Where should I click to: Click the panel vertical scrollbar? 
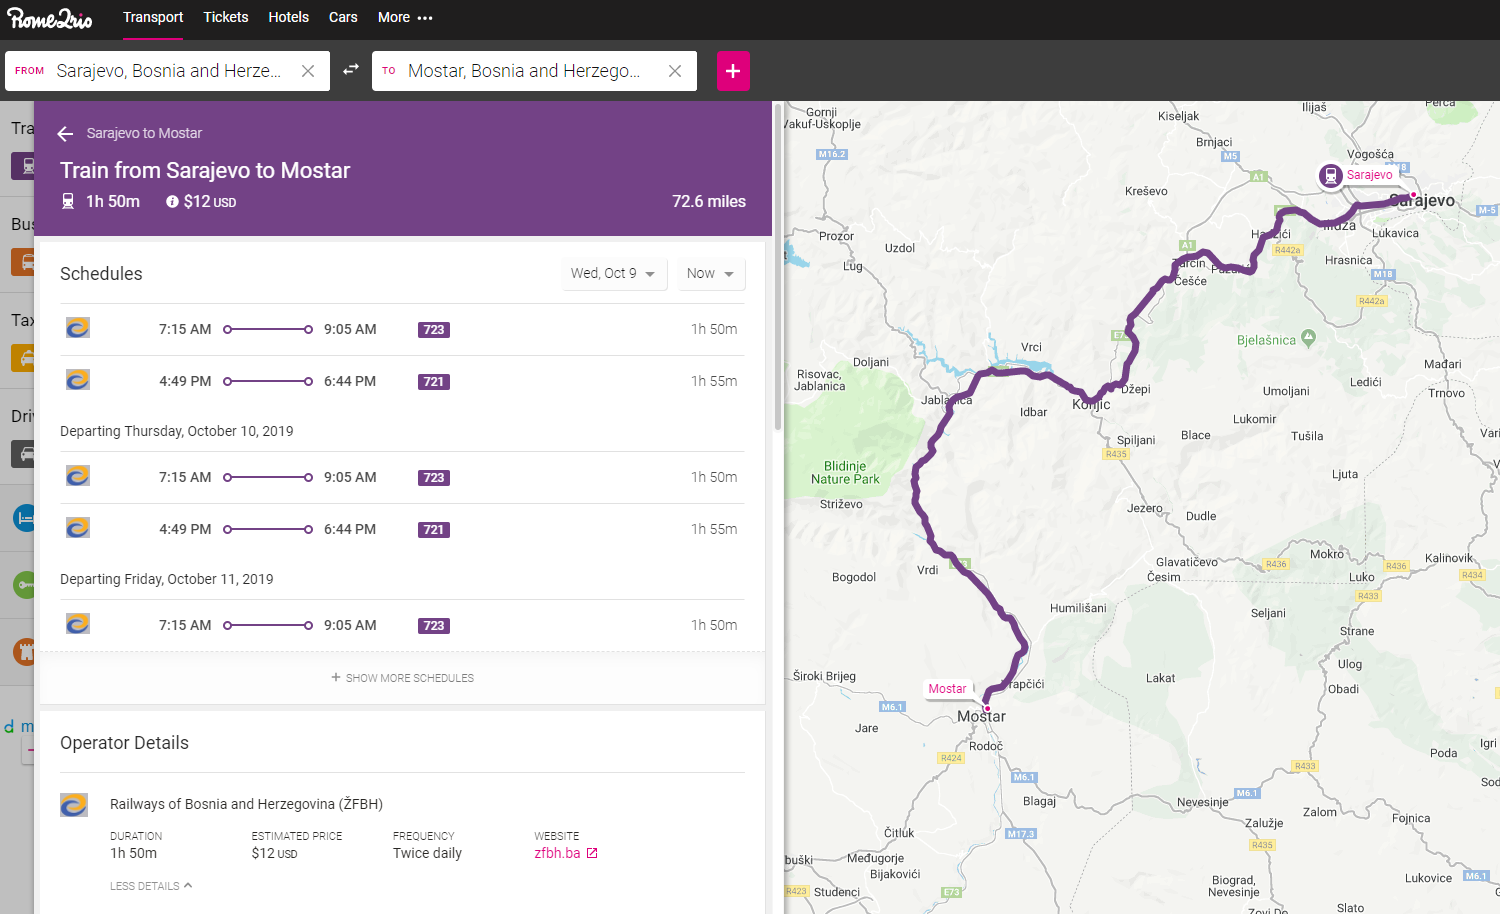777,268
